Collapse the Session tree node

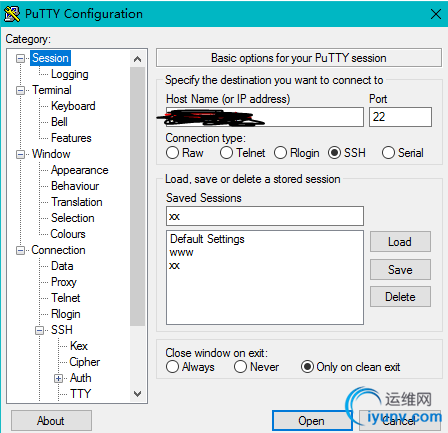pos(21,58)
